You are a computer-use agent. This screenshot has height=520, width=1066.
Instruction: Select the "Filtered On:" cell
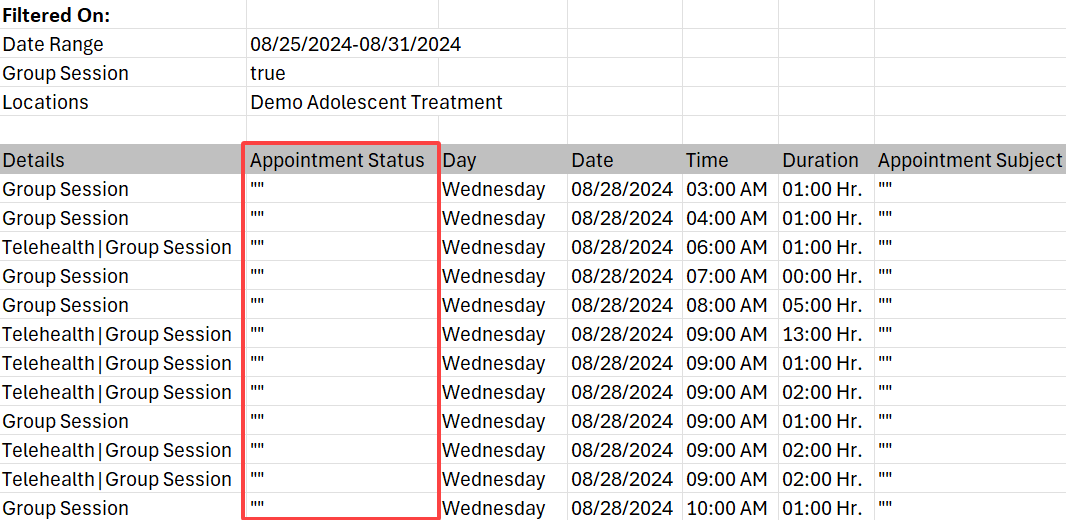(57, 15)
